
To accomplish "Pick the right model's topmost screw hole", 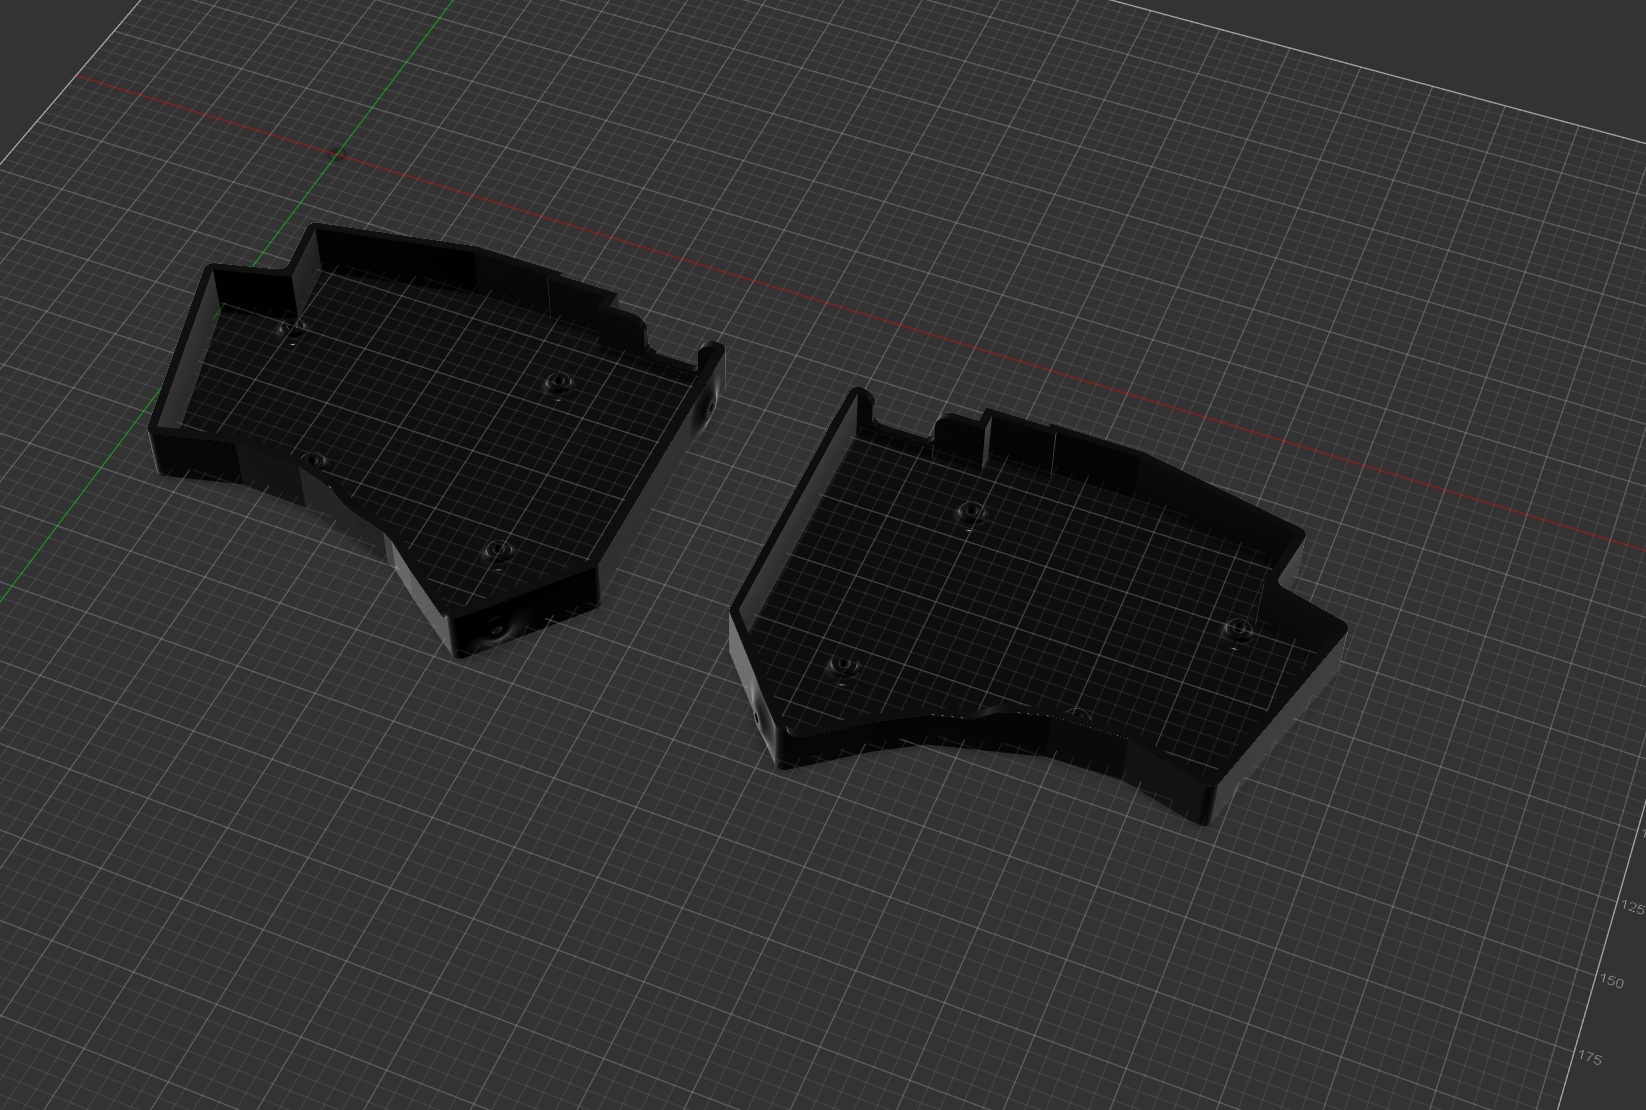I will coord(968,513).
